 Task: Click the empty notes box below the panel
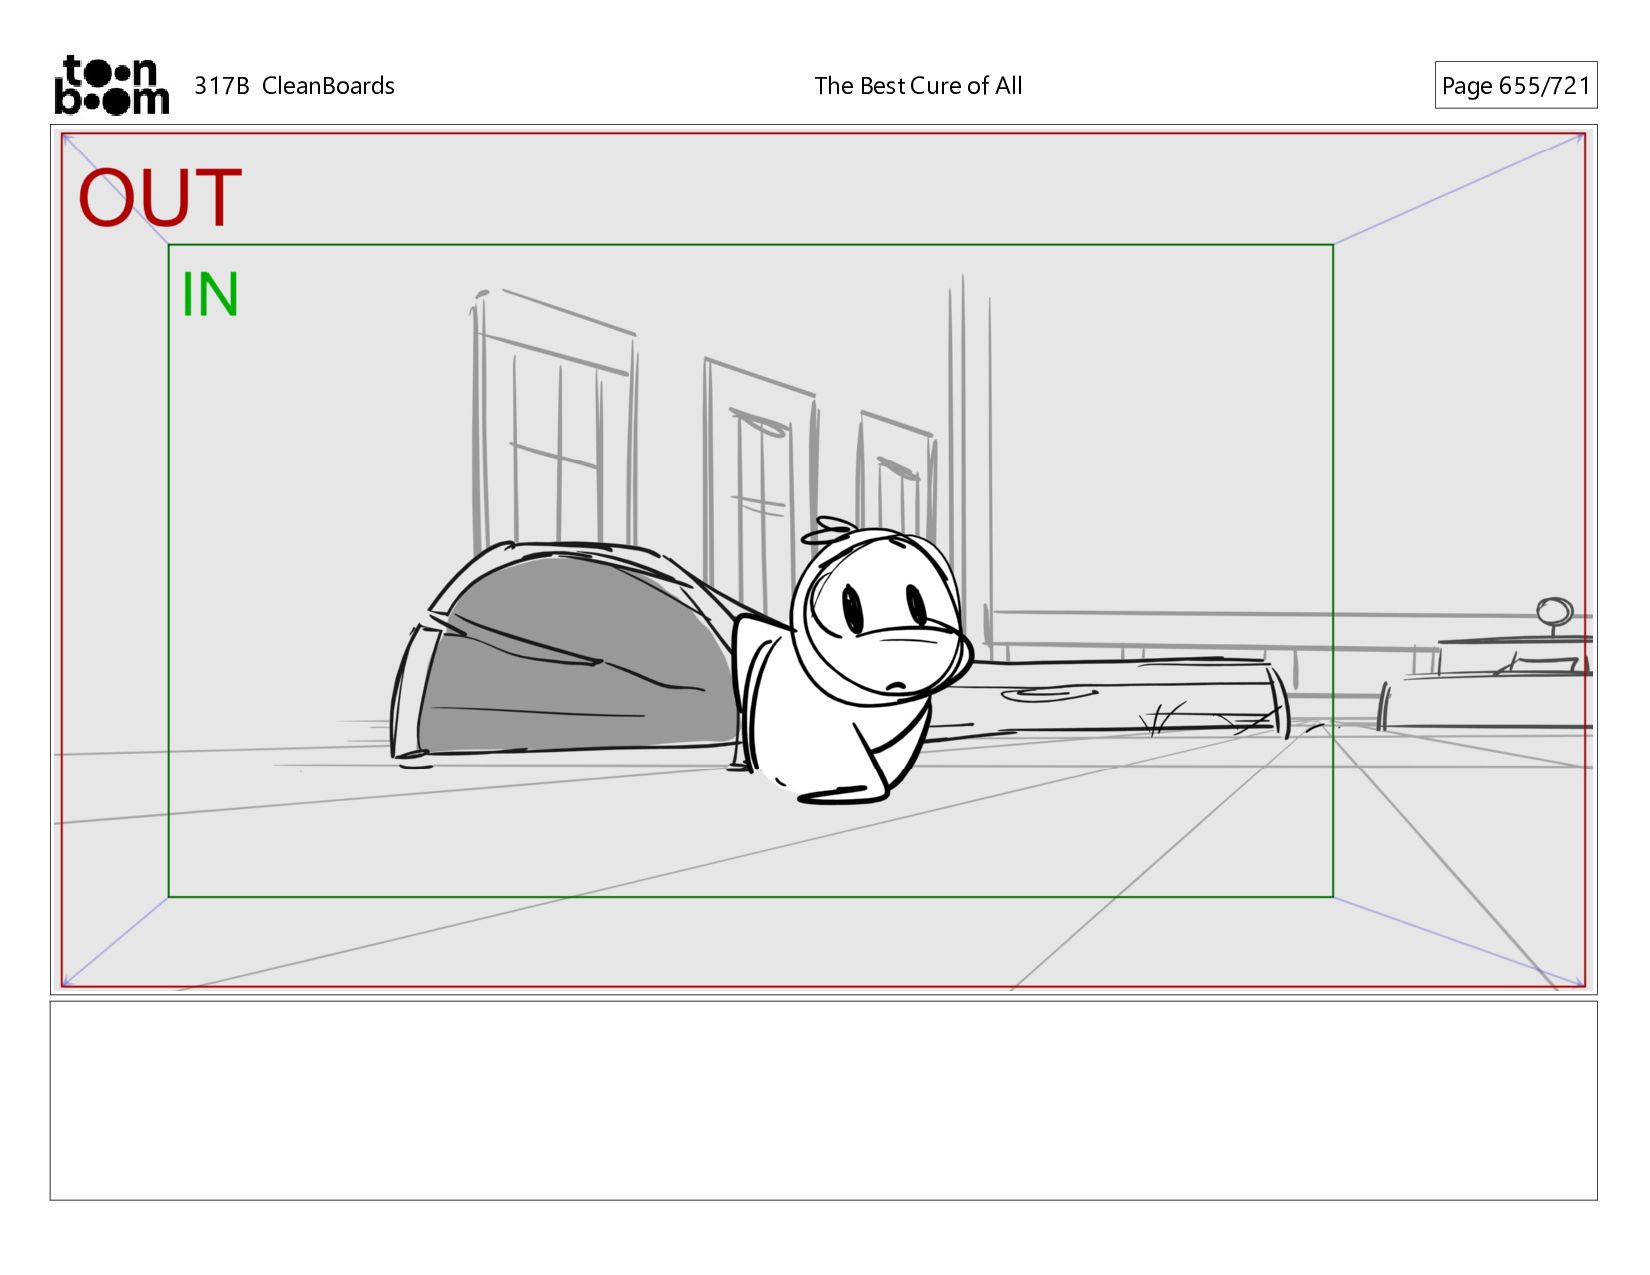(823, 1100)
